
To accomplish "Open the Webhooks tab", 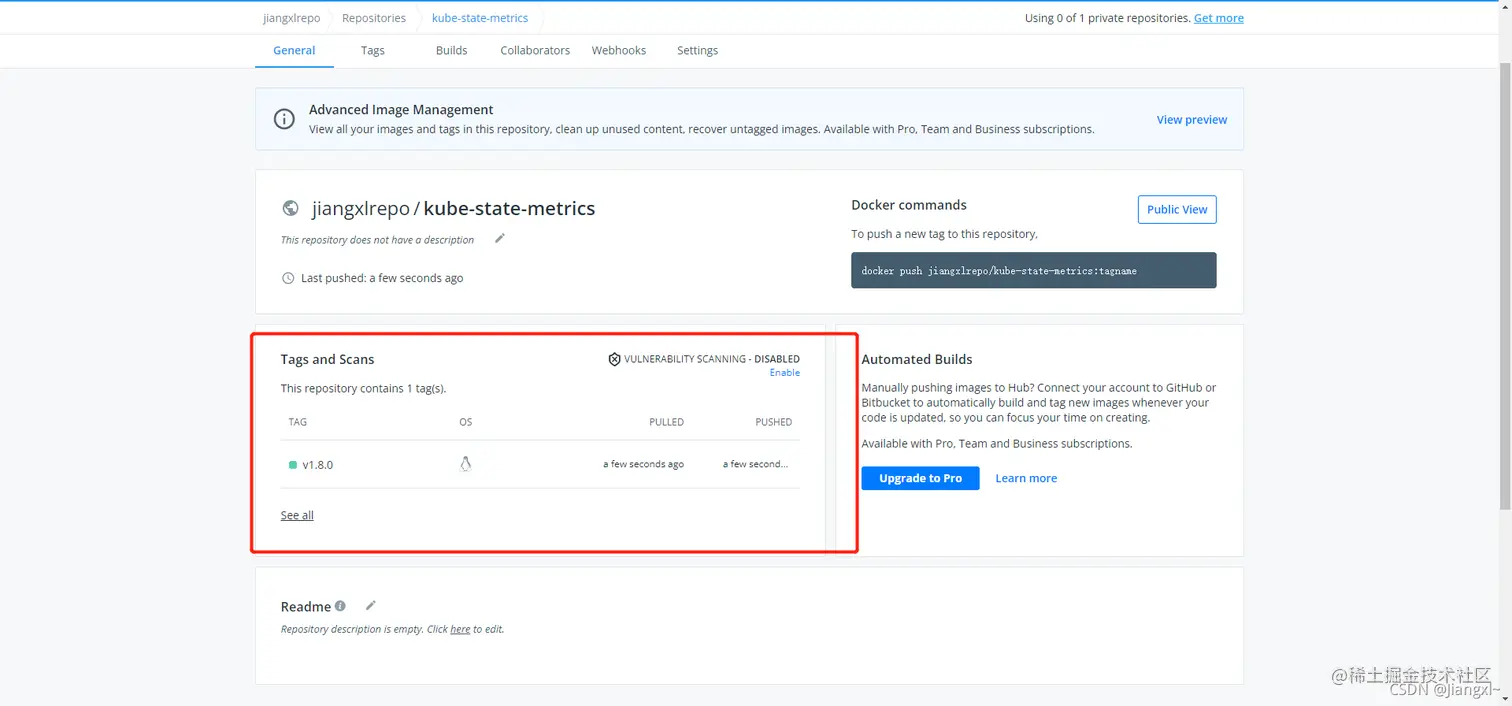I will click(619, 50).
